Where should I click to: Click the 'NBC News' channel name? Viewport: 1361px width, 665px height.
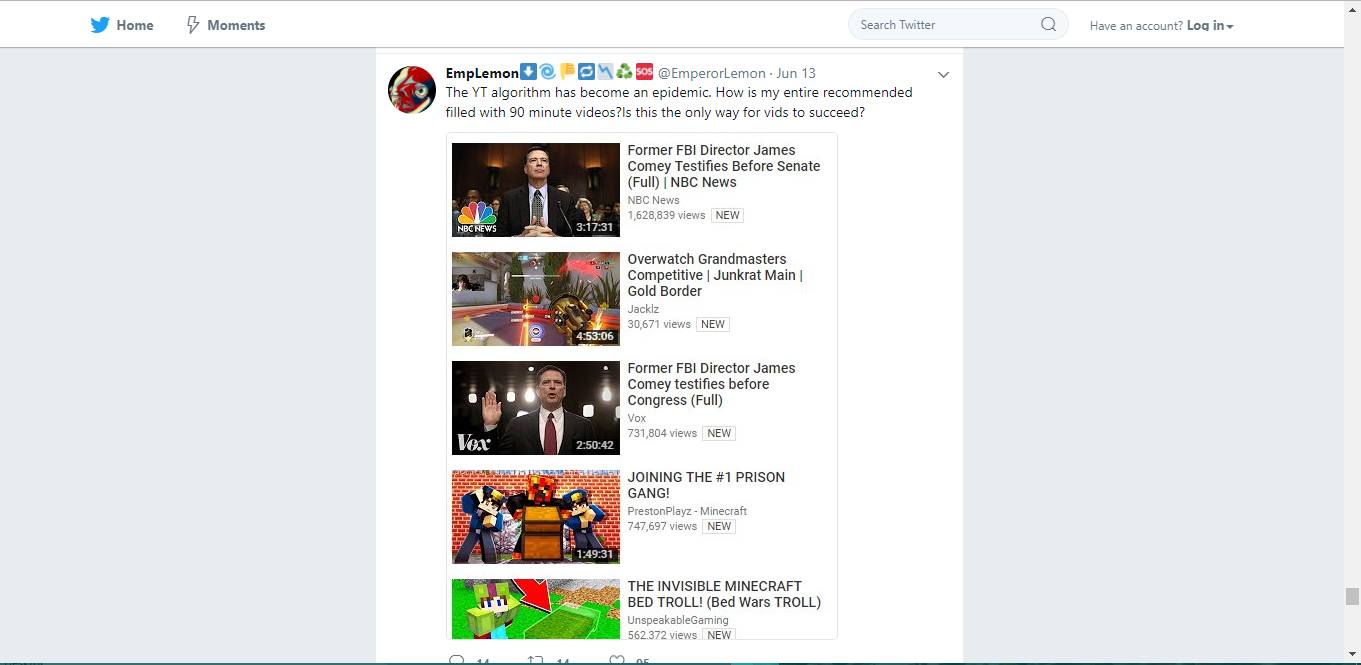coord(654,200)
